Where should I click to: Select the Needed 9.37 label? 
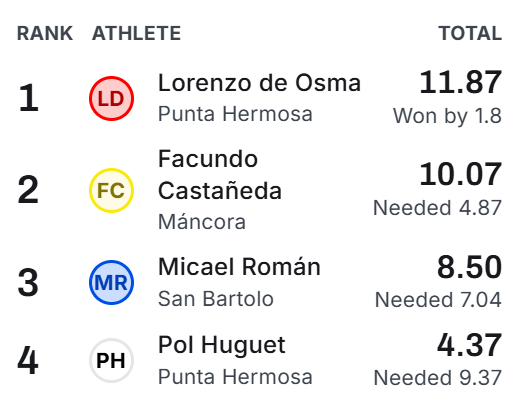(x=438, y=378)
